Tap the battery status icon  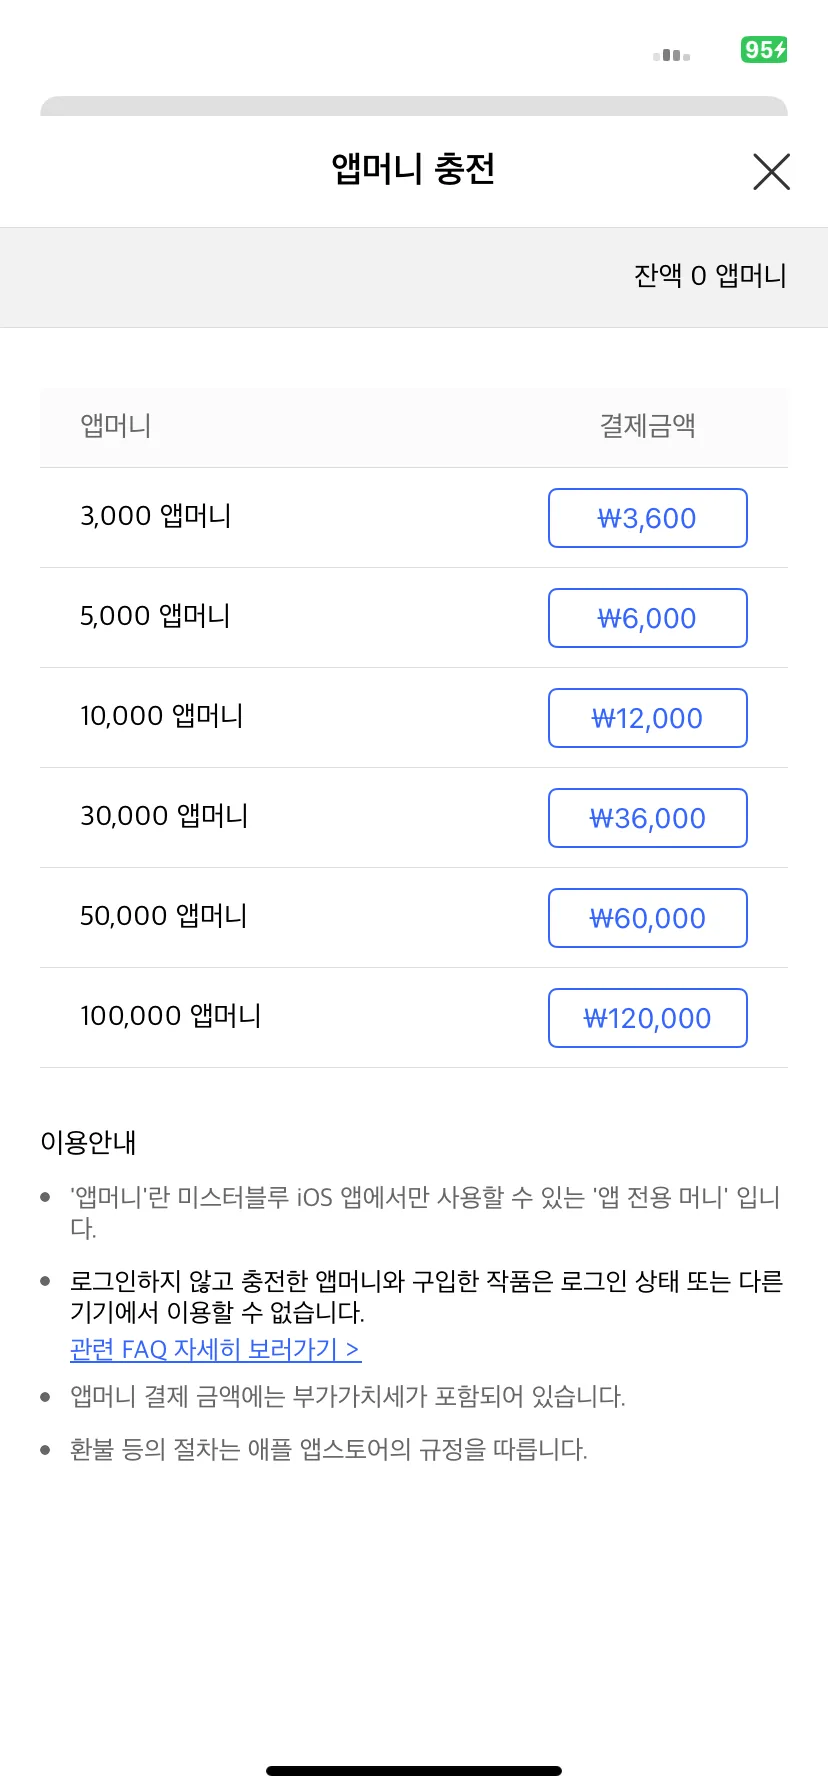pos(764,49)
